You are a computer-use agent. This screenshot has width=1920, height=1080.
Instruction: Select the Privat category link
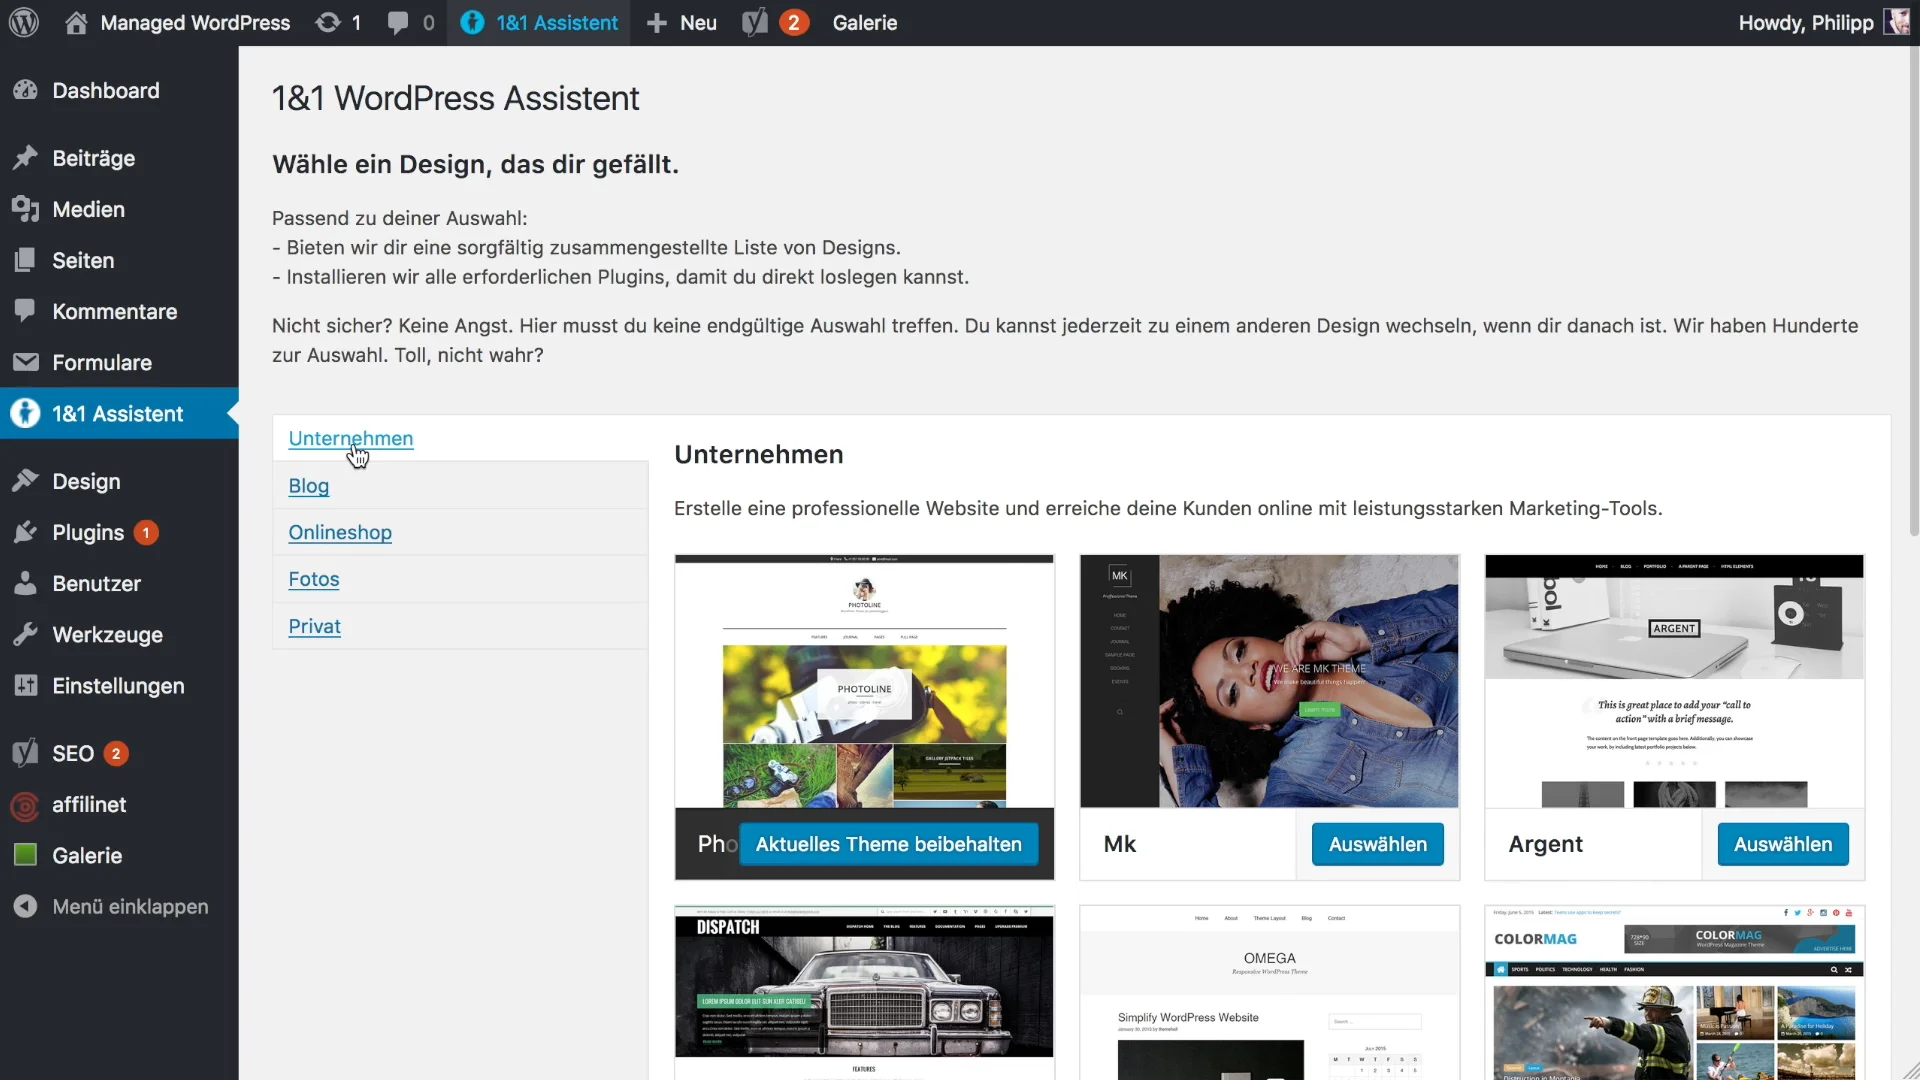pos(314,626)
